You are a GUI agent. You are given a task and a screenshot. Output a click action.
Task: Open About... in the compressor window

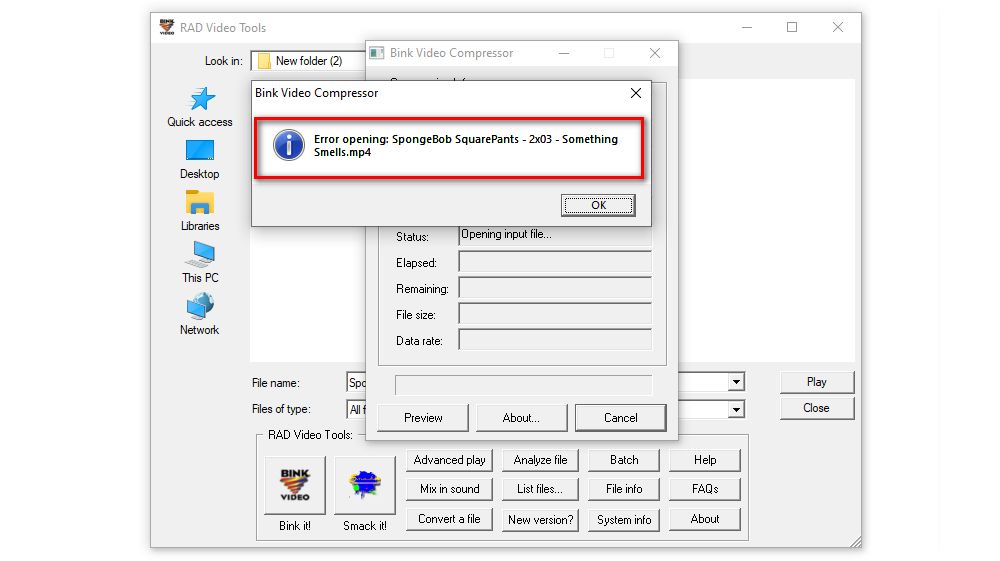coord(521,418)
